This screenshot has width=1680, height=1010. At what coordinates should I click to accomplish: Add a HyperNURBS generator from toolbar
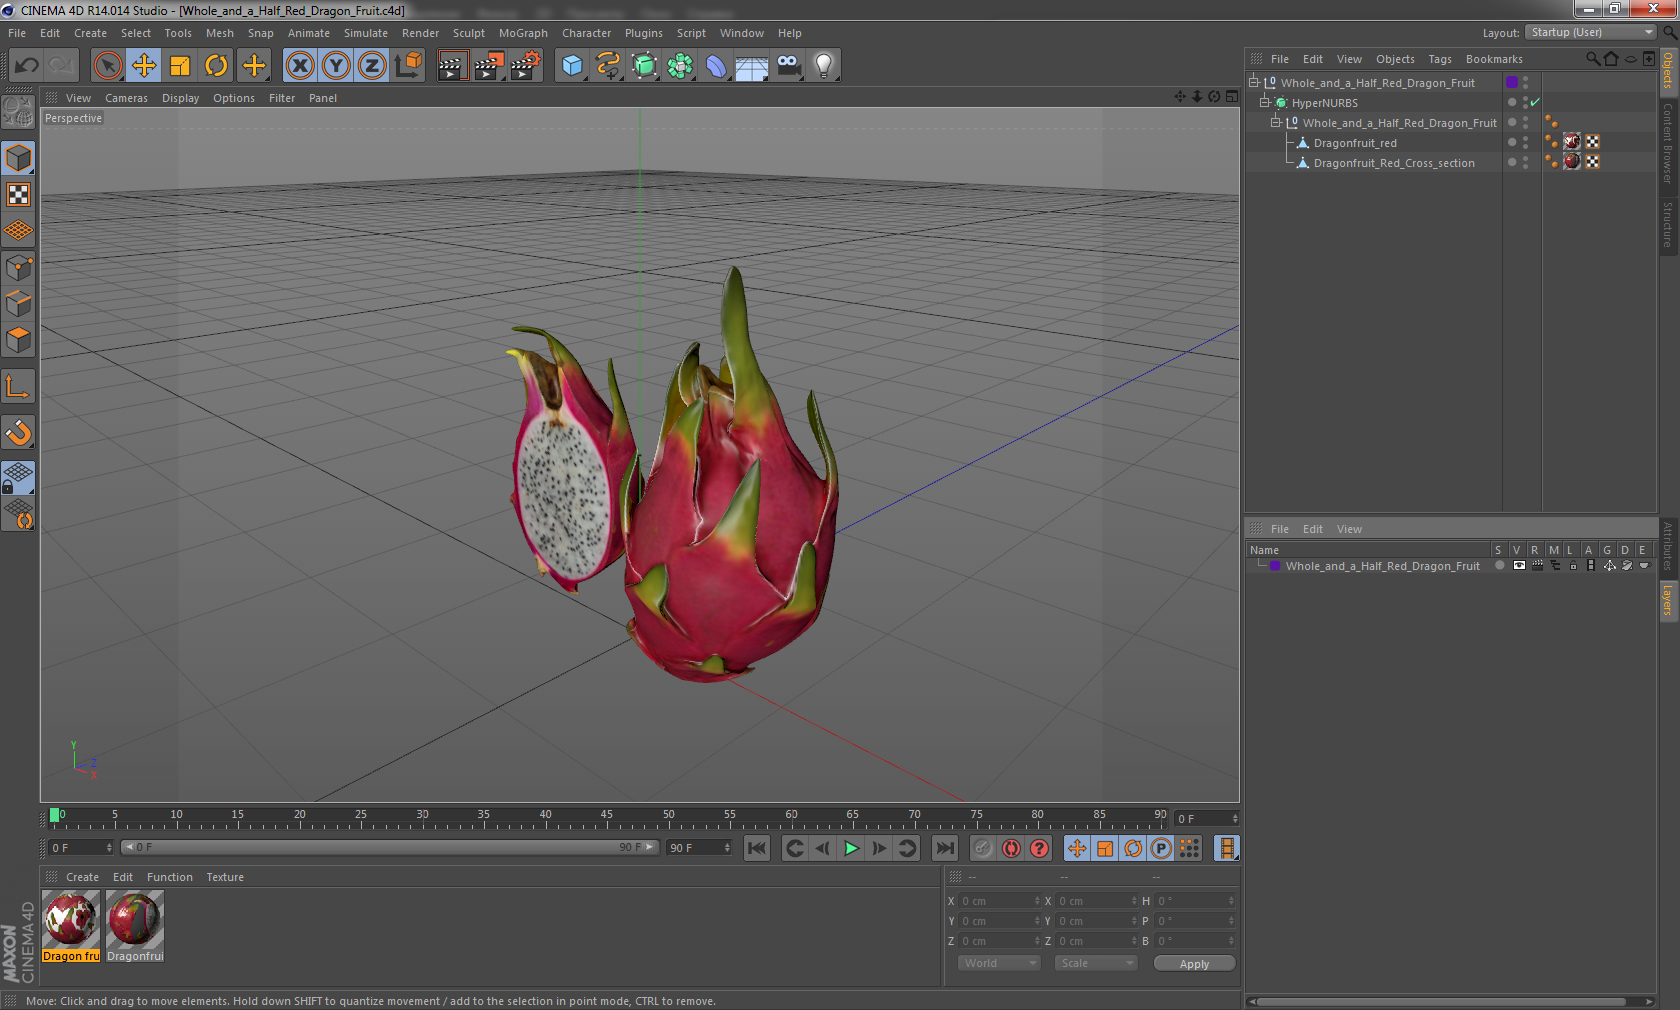coord(644,66)
